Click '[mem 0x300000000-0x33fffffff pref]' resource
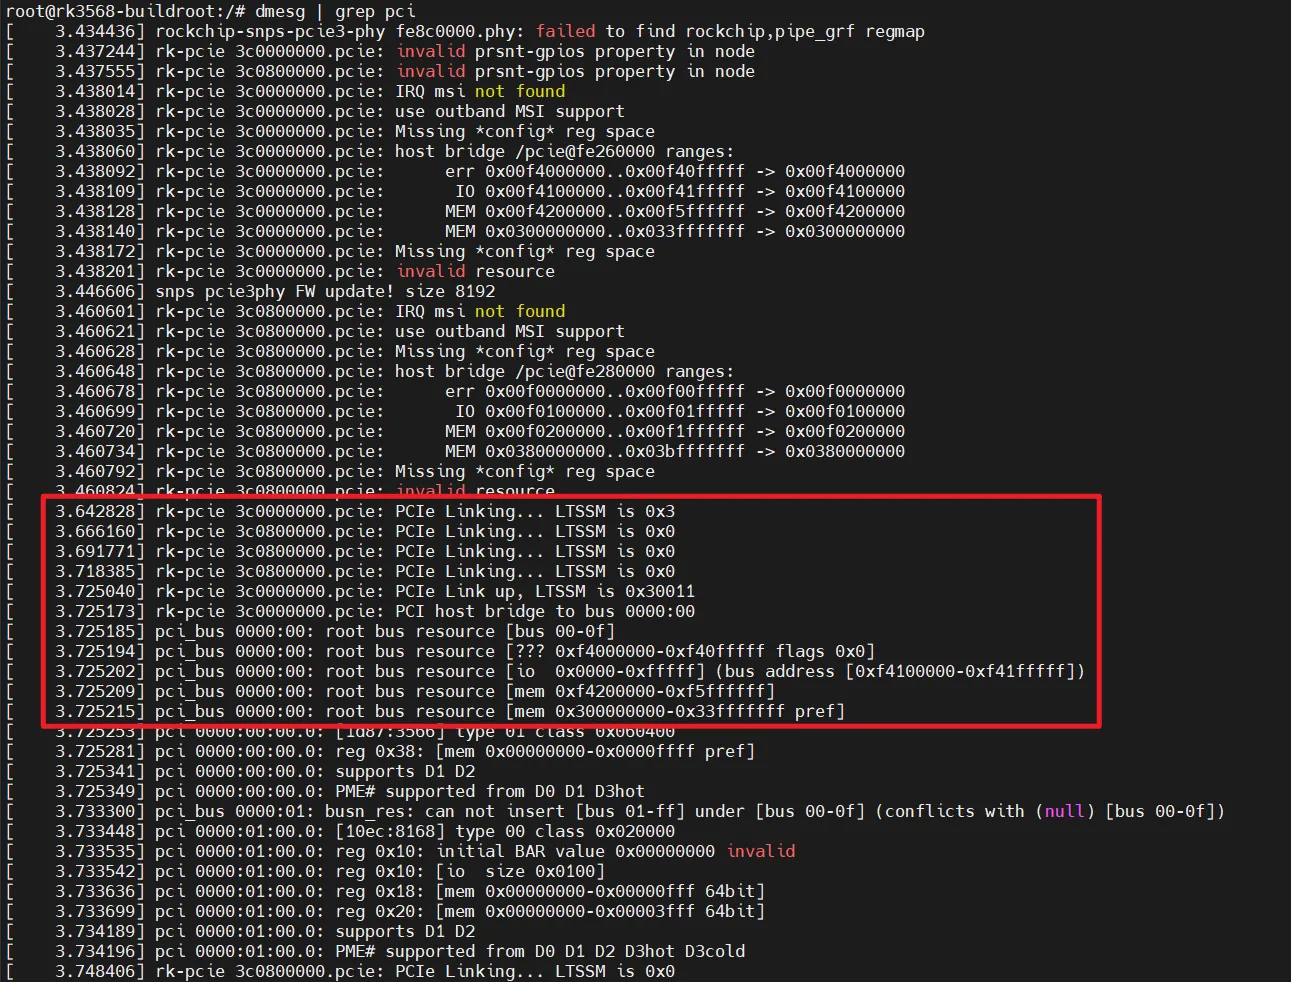 point(675,711)
